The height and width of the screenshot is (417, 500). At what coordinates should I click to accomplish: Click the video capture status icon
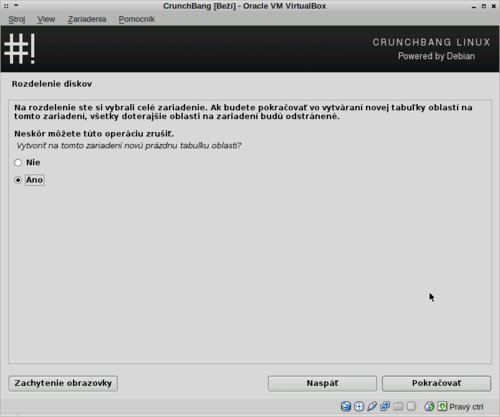coord(411,406)
